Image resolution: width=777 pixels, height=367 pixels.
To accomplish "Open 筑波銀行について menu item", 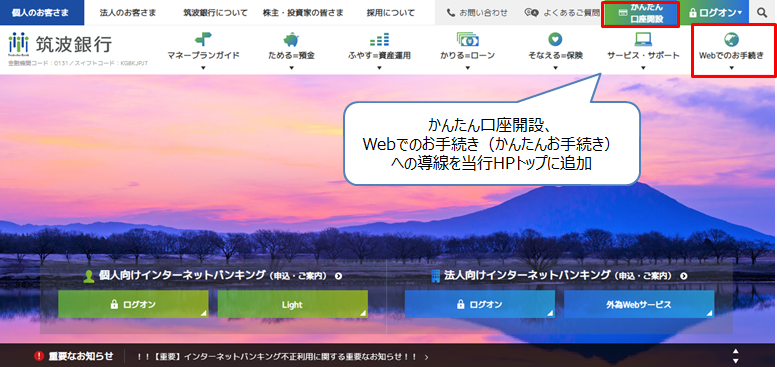I will coord(215,13).
